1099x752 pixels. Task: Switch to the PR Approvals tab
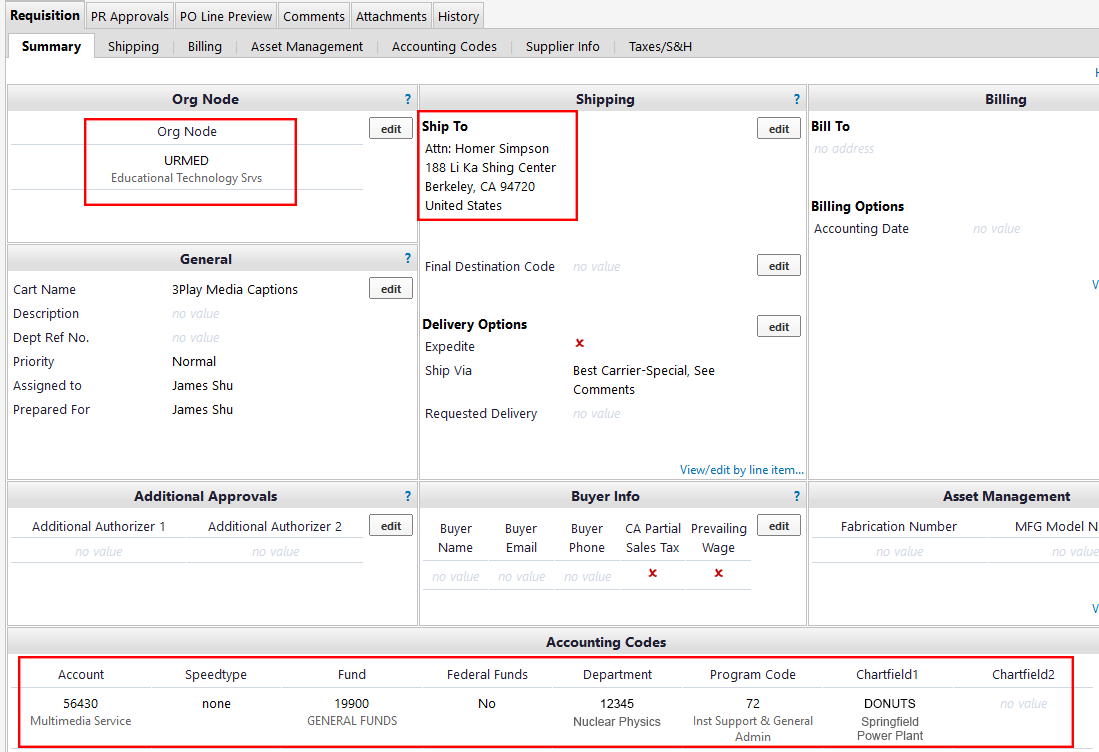(130, 16)
